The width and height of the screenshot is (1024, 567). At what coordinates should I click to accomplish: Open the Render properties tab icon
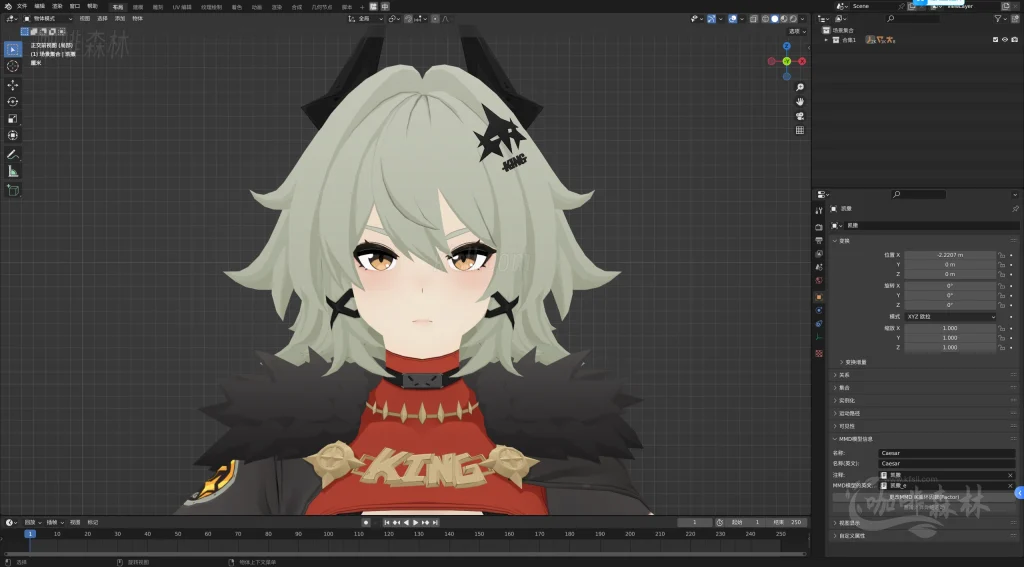pos(819,227)
